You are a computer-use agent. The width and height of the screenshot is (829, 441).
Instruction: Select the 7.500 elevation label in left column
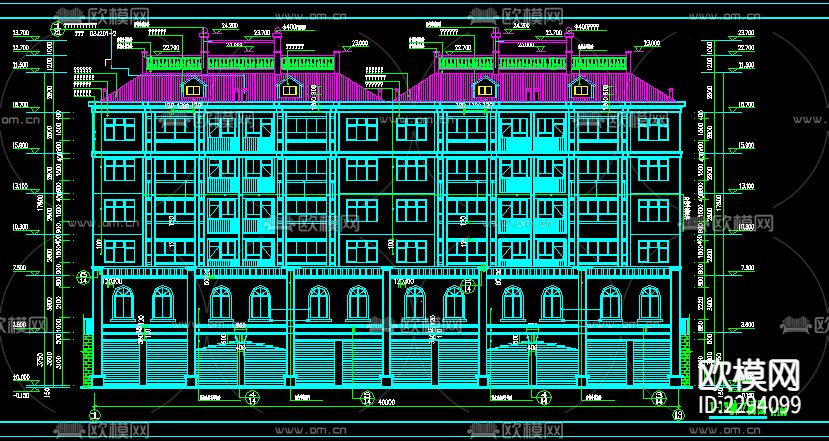tap(20, 268)
